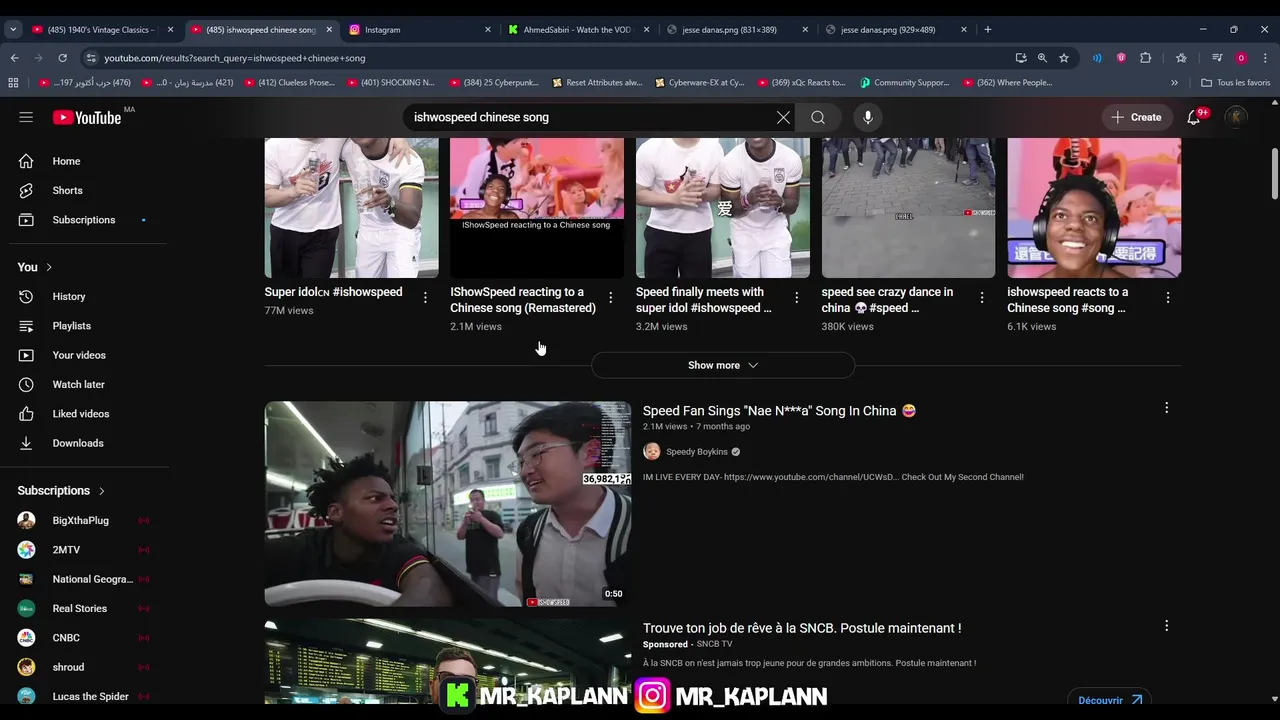This screenshot has height=720, width=1280.
Task: Open options for IShowSpeed Remastered video
Action: 611,297
